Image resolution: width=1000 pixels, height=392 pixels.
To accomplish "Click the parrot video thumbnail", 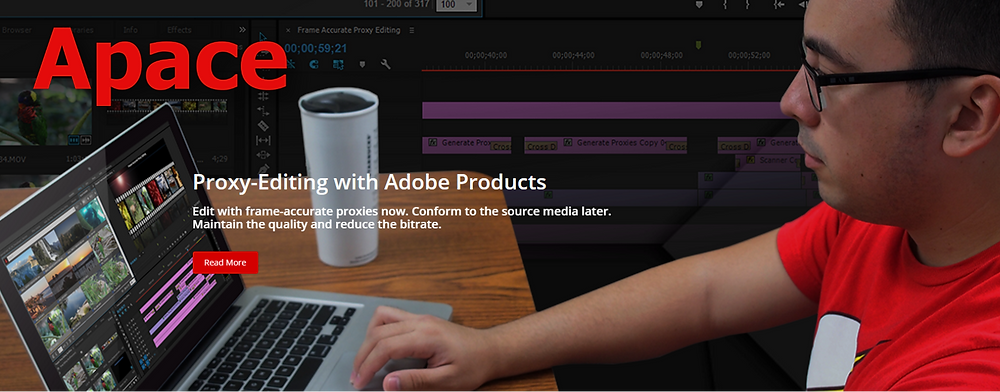I will pyautogui.click(x=46, y=113).
